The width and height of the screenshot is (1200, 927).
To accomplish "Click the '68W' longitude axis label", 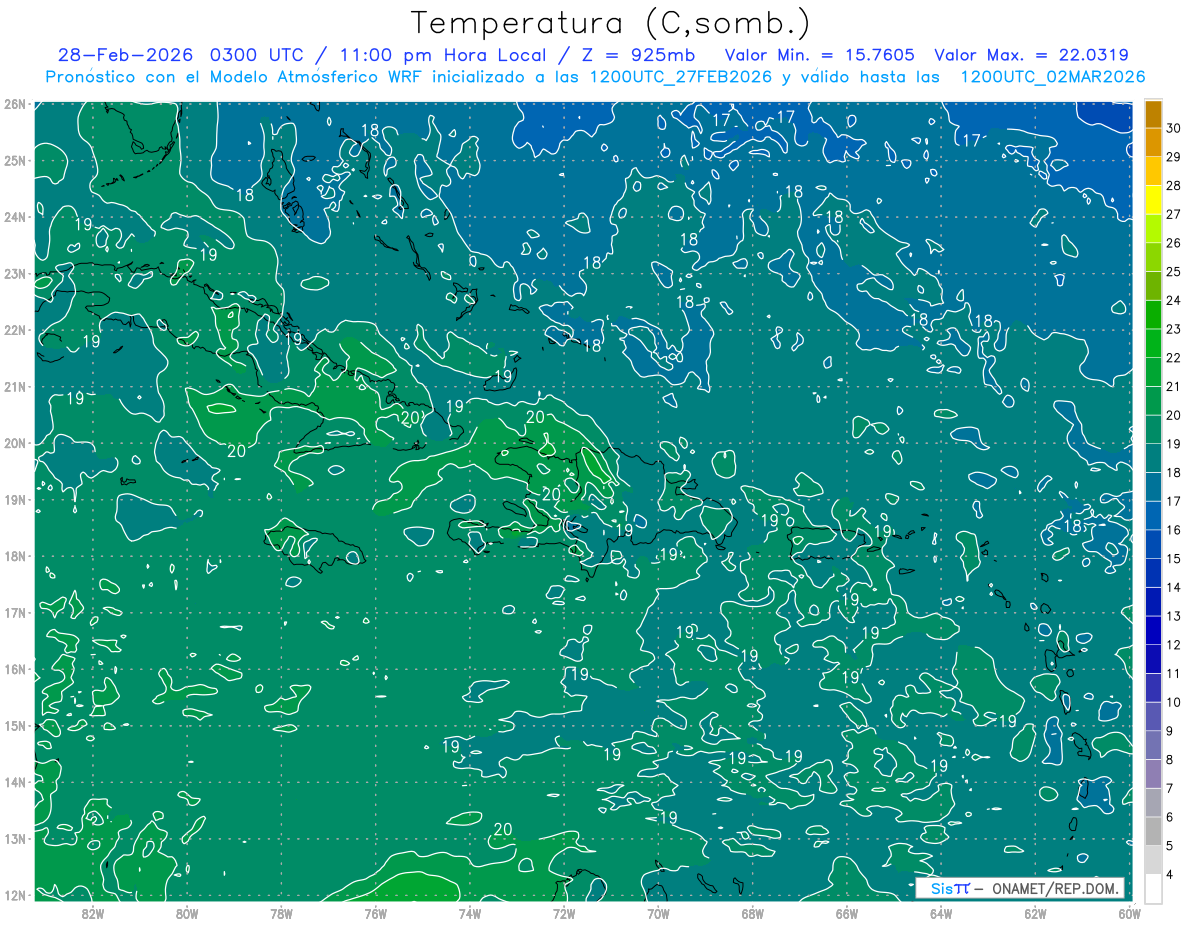I will pyautogui.click(x=752, y=912).
